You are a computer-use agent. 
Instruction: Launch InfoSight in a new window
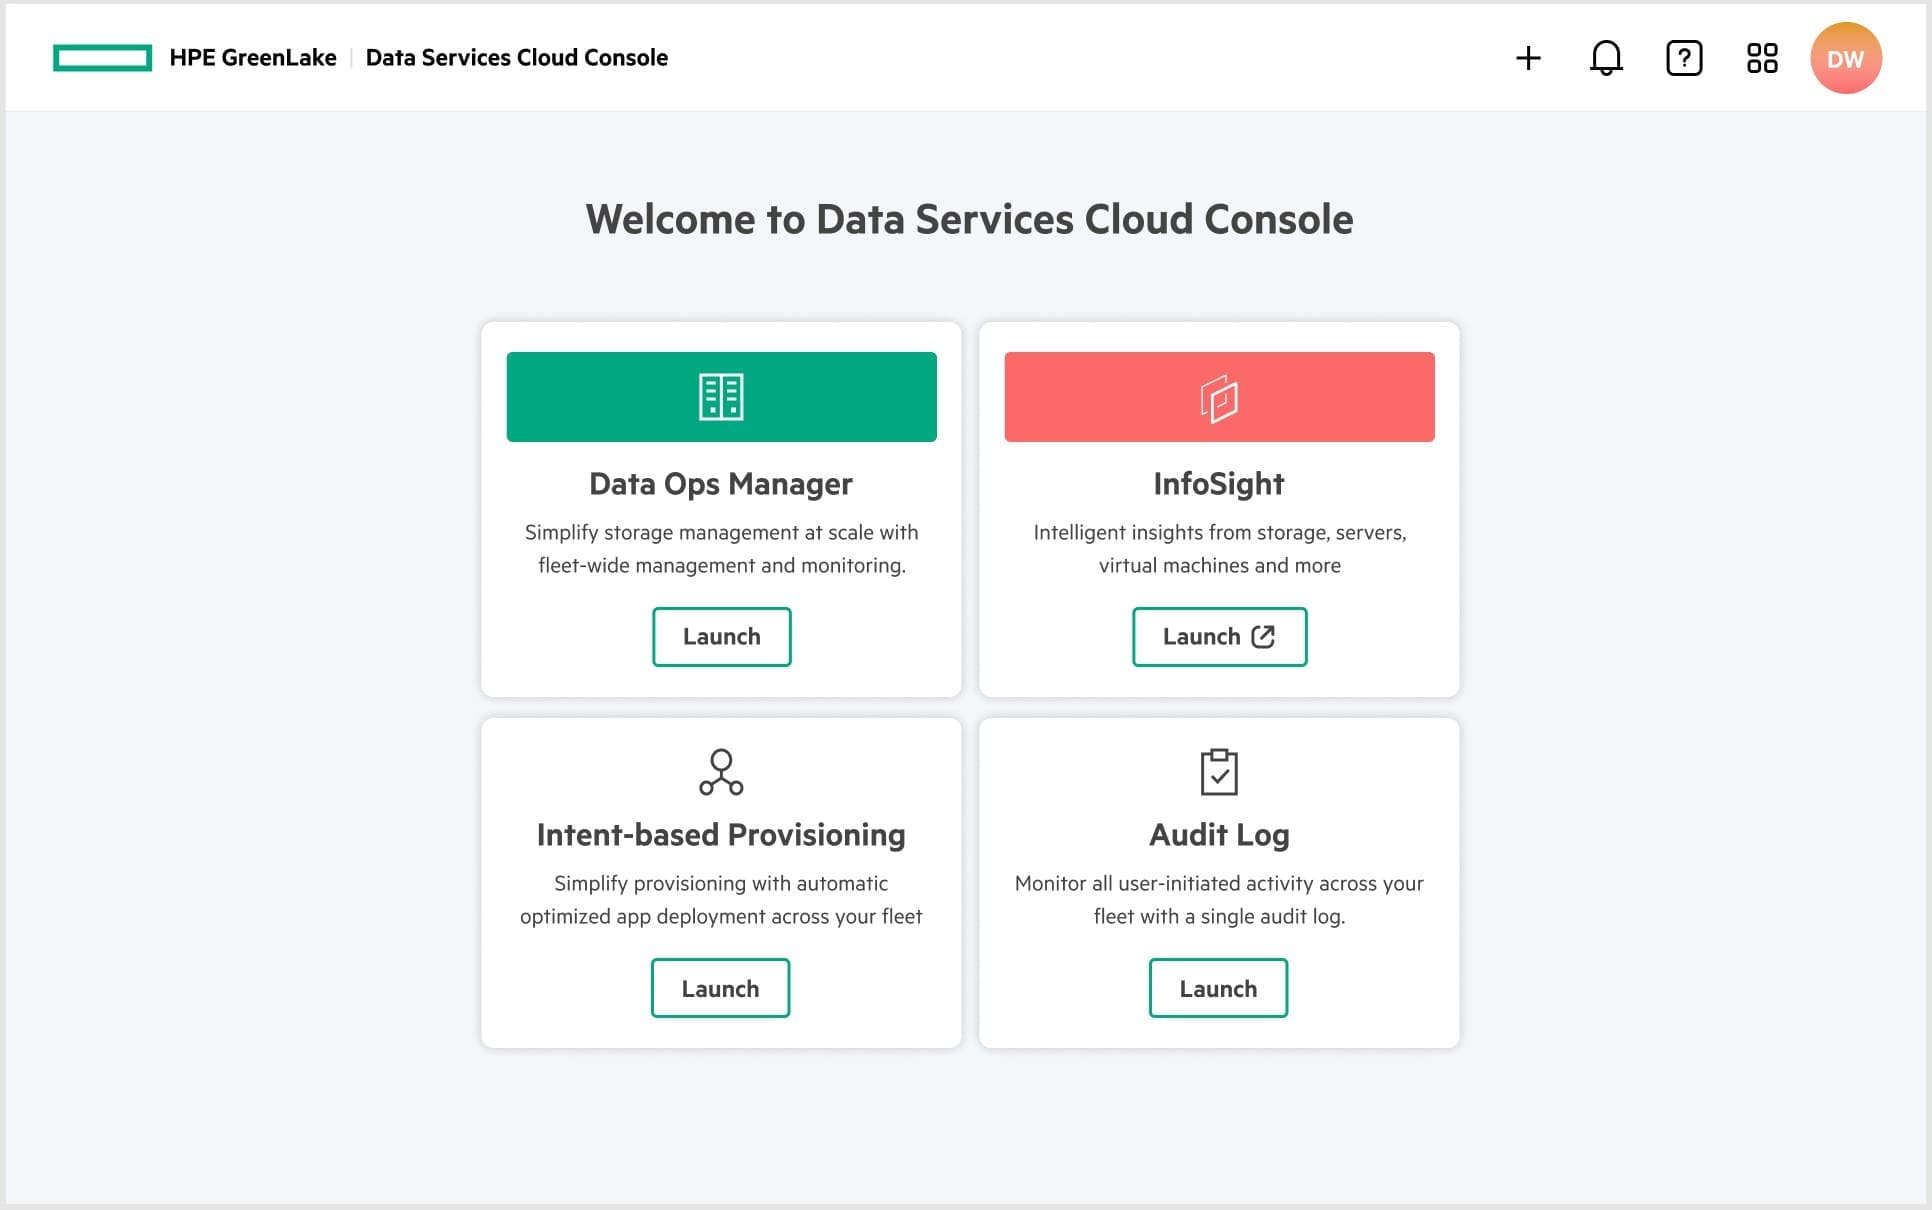coord(1219,637)
